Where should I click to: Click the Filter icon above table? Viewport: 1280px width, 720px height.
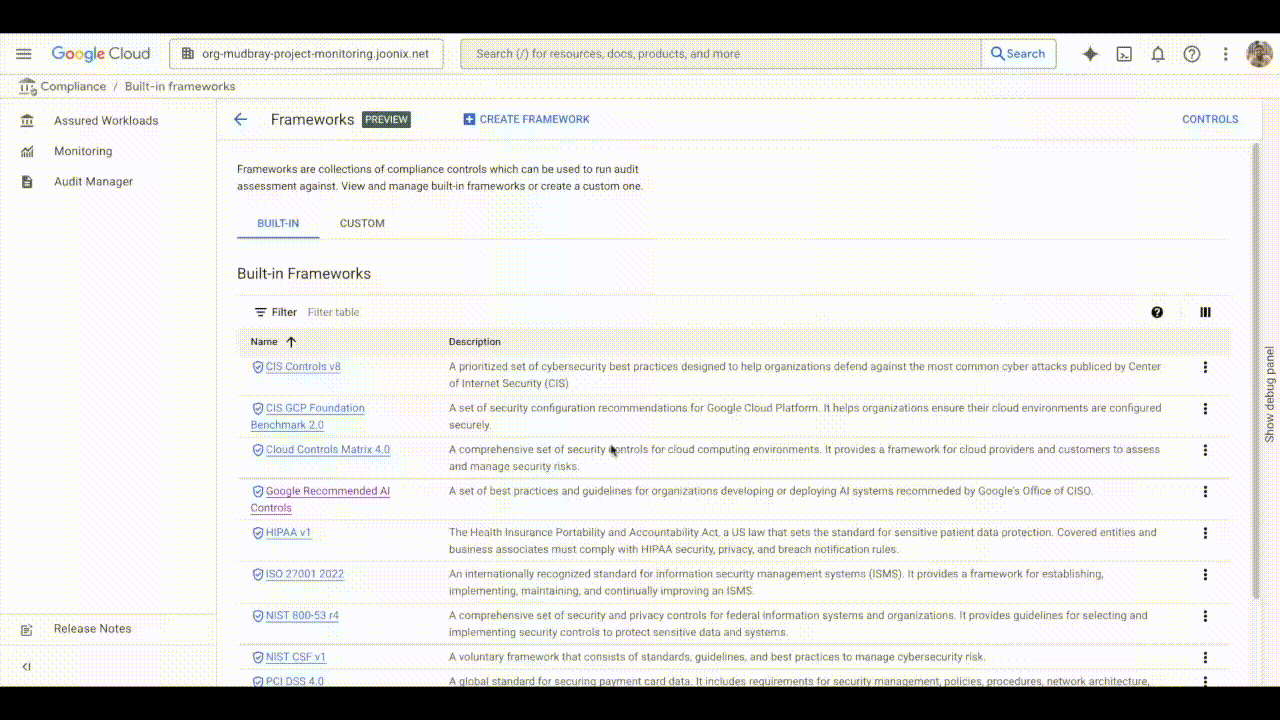click(x=260, y=312)
